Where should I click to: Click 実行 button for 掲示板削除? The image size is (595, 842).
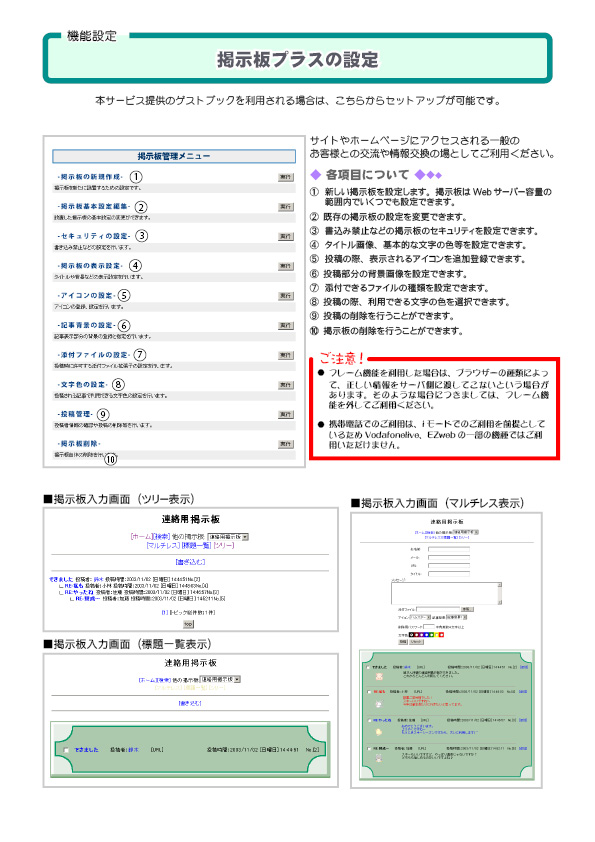pos(286,444)
